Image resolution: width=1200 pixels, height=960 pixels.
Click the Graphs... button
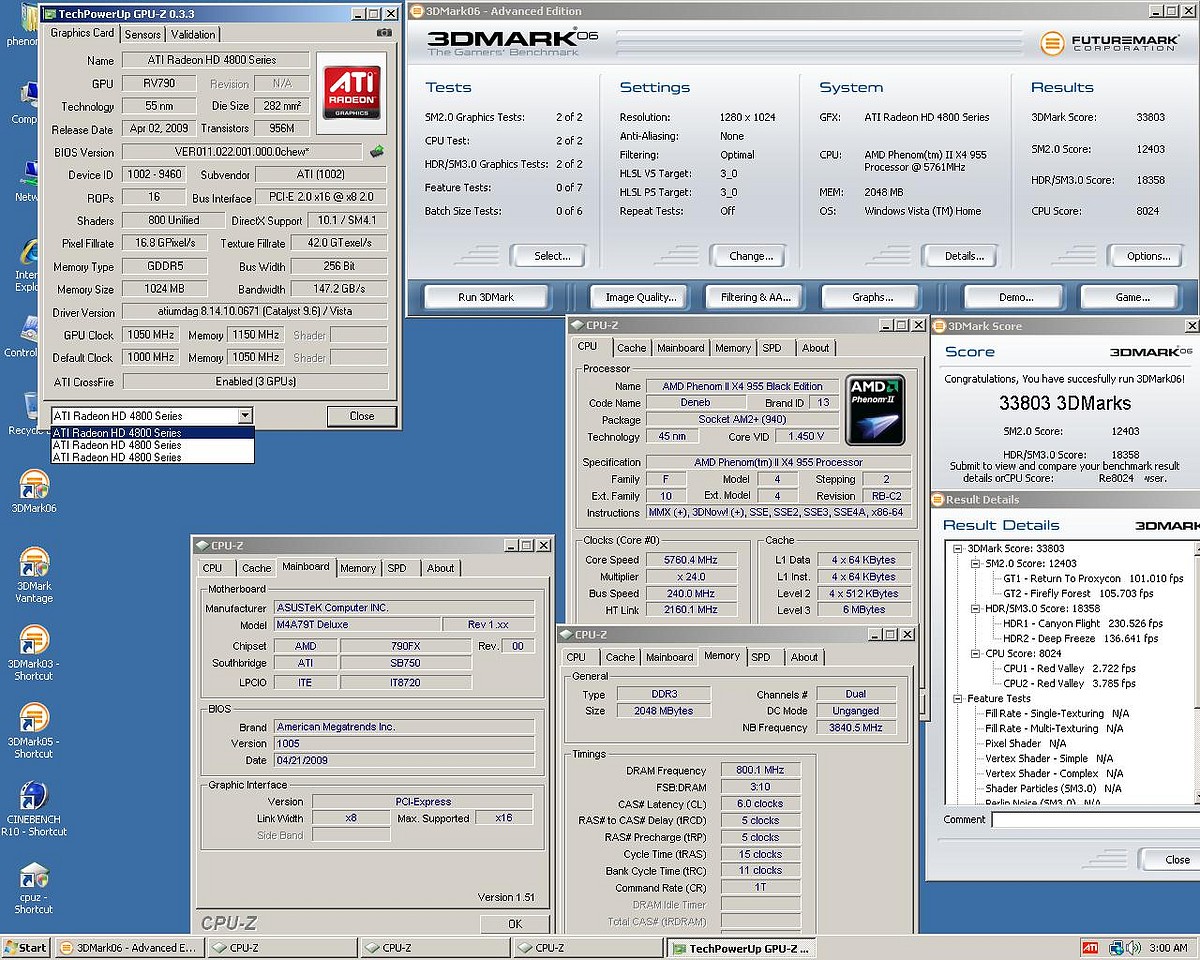(x=873, y=297)
